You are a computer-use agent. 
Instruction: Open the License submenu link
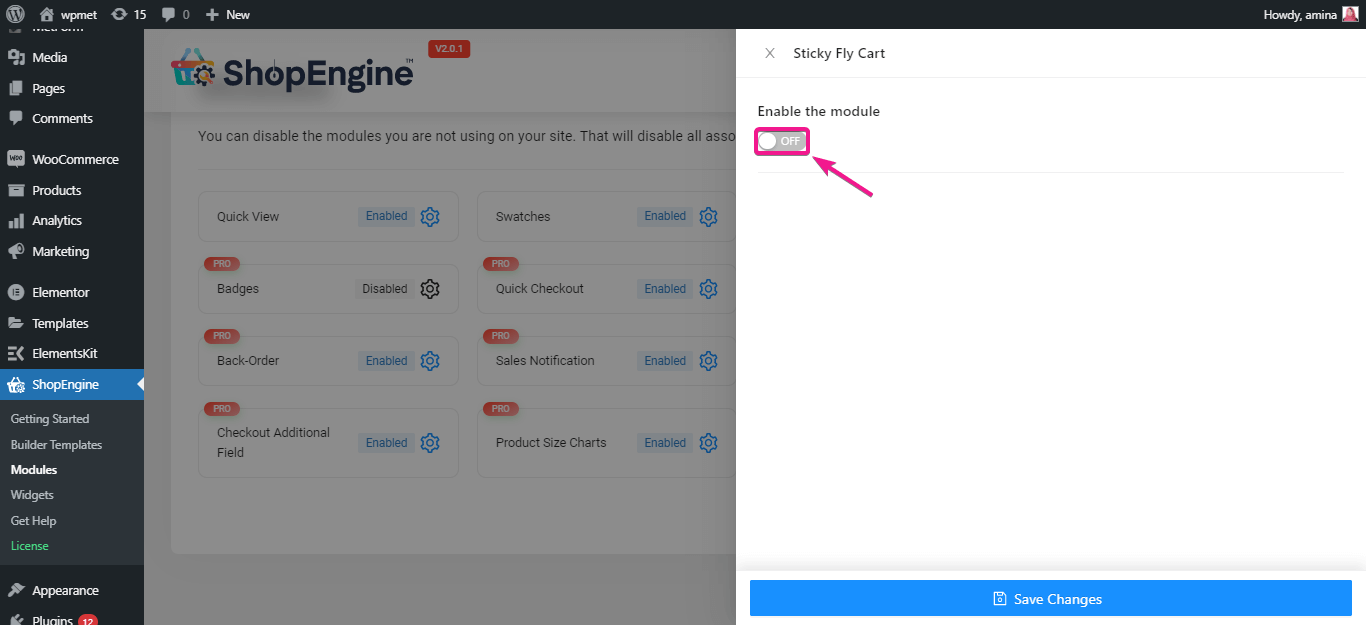click(30, 546)
